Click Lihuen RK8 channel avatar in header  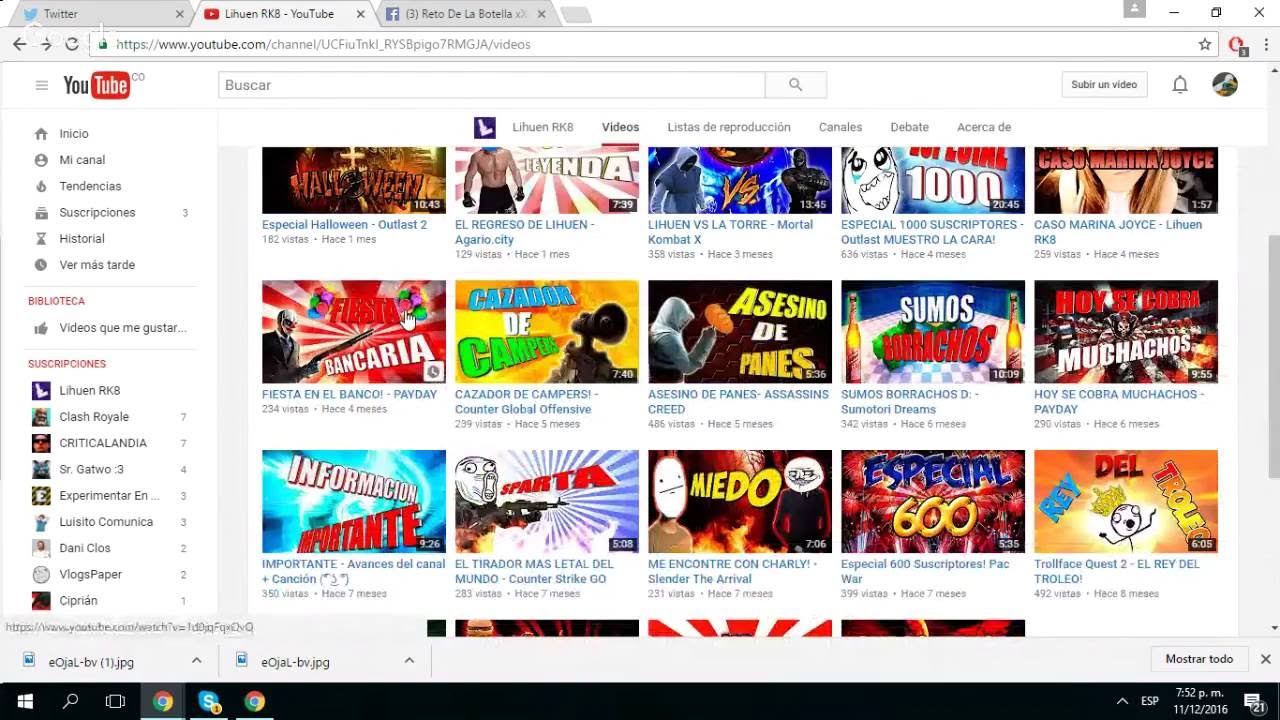pyautogui.click(x=485, y=127)
